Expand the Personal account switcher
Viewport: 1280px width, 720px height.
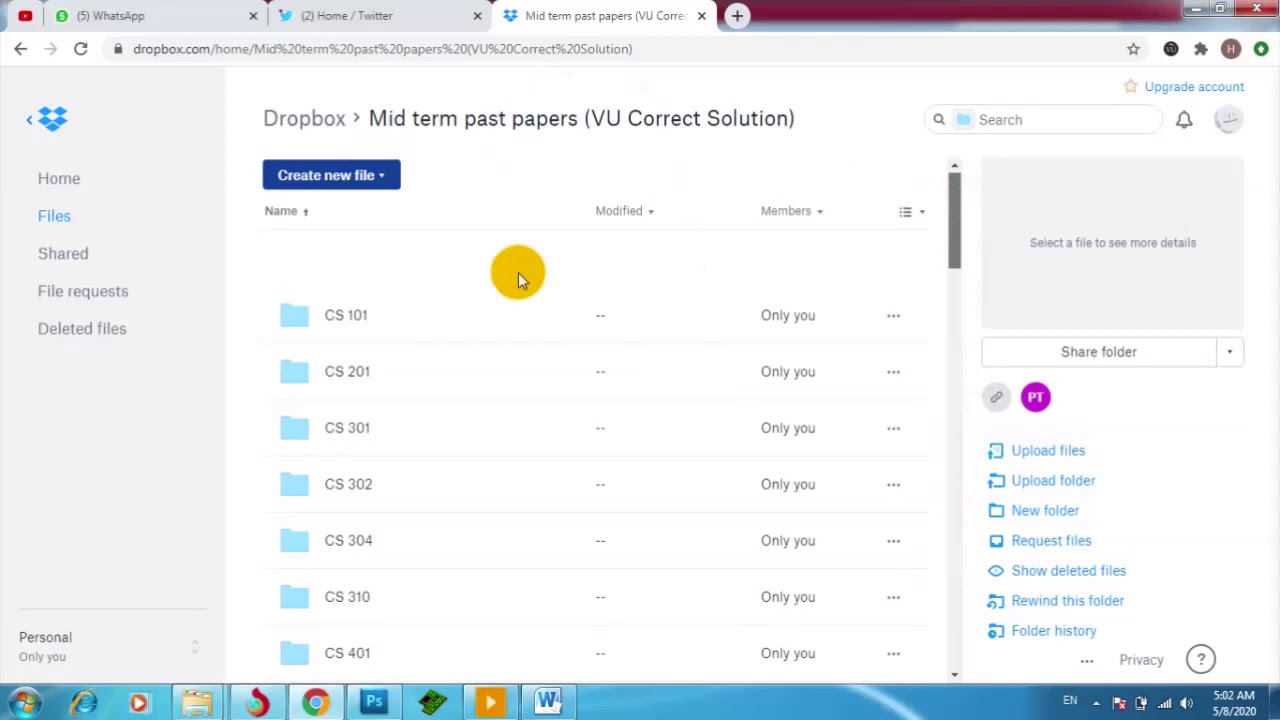195,647
